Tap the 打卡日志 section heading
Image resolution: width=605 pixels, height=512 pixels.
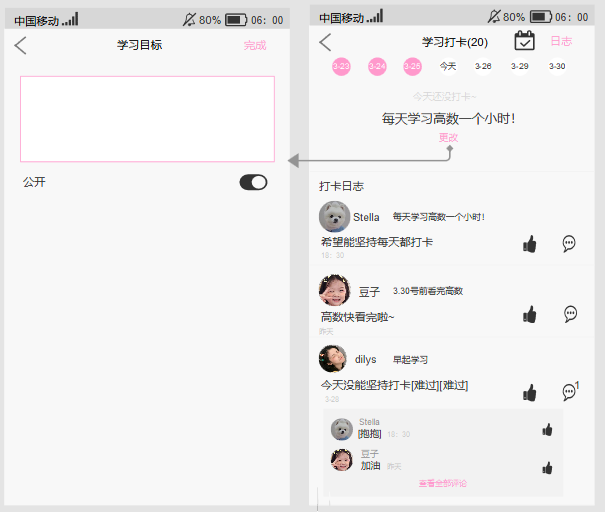pyautogui.click(x=341, y=186)
